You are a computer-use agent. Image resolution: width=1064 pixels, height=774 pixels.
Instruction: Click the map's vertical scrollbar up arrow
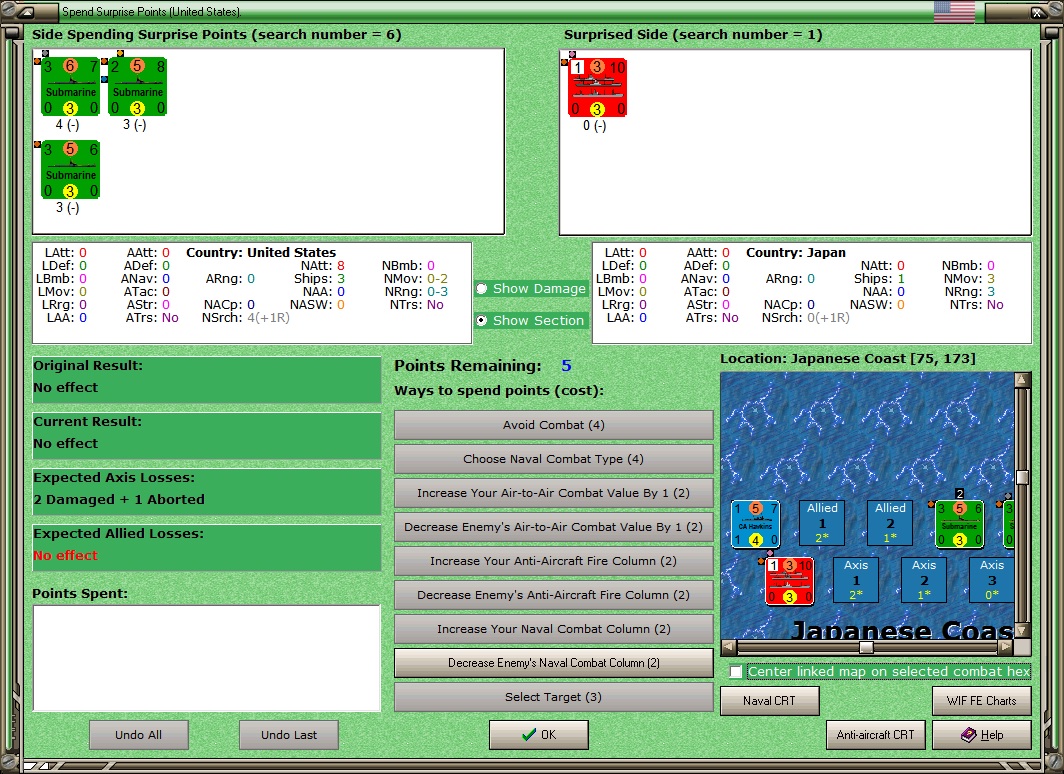coord(1023,380)
